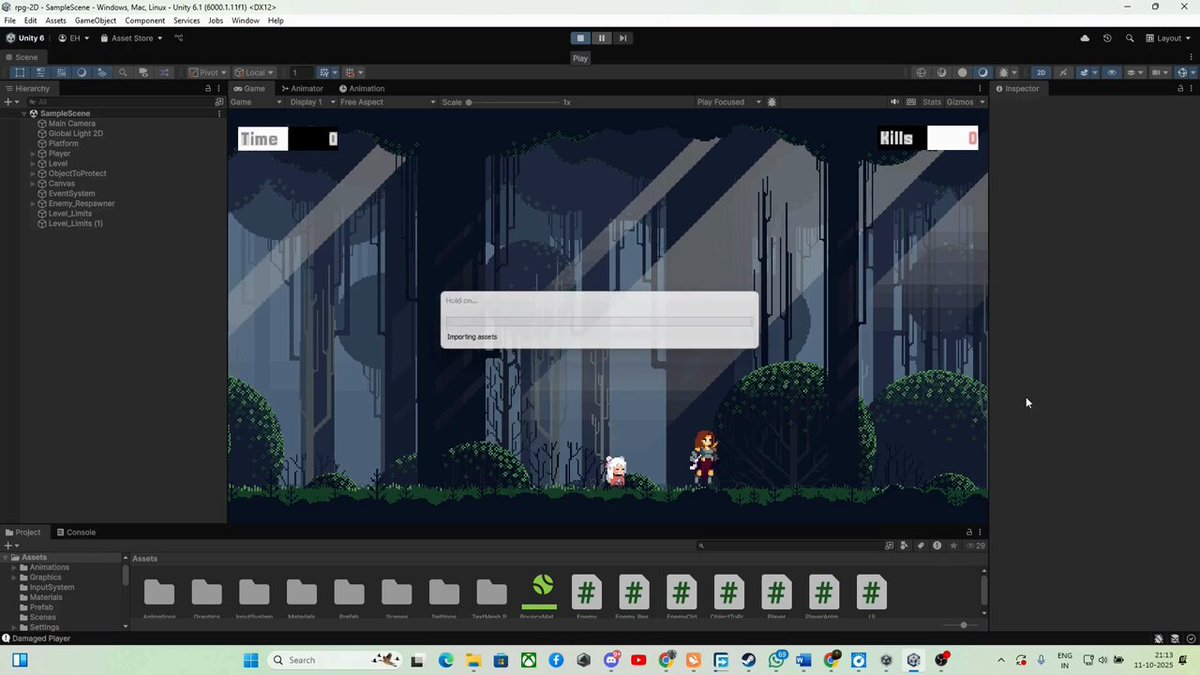Screen dimensions: 1200x675
Task: Stop play mode with the Play button
Action: coord(580,38)
